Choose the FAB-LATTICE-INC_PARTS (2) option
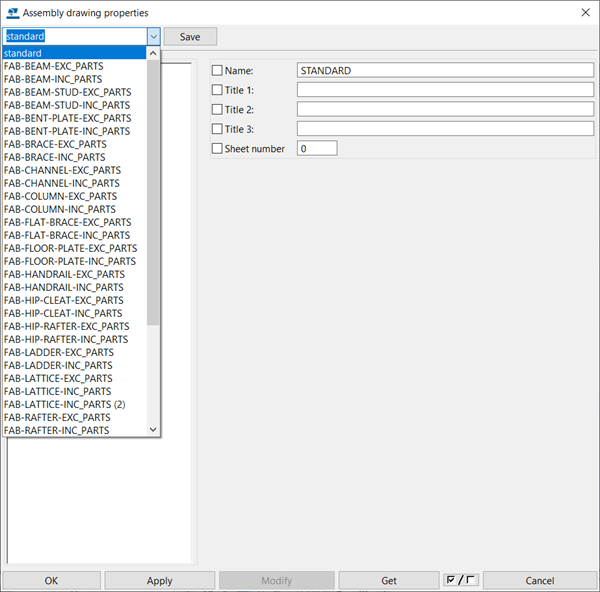The height and width of the screenshot is (592, 600). pyautogui.click(x=64, y=404)
